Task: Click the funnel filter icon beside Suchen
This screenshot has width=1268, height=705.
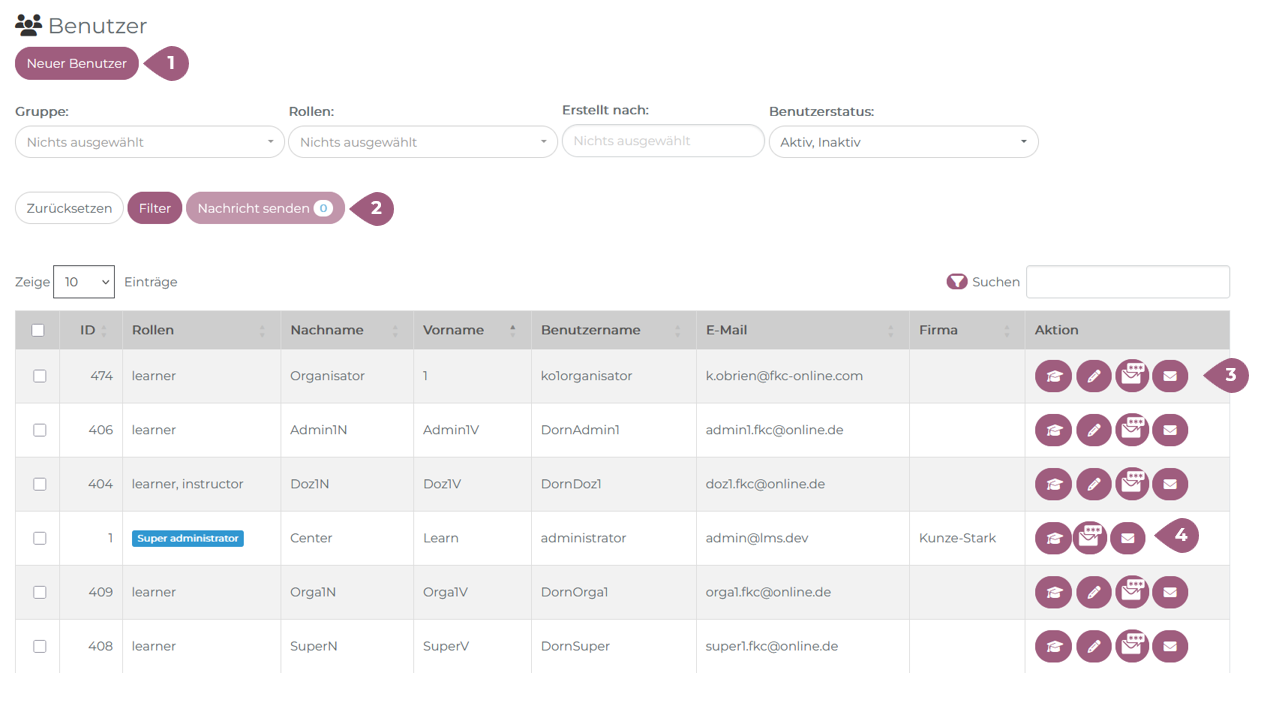Action: pos(956,282)
